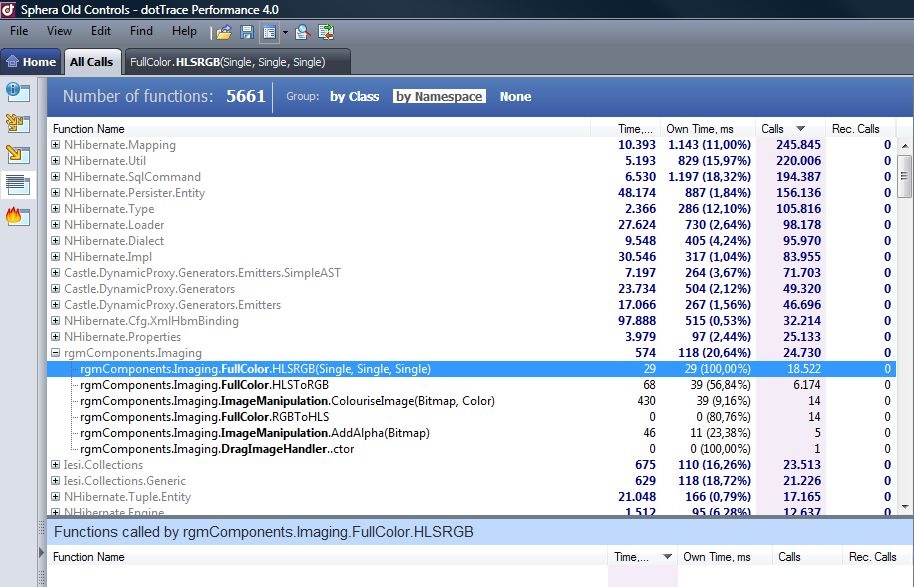Viewport: 914px width, 587px height.
Task: Open the View menu
Action: click(x=59, y=31)
